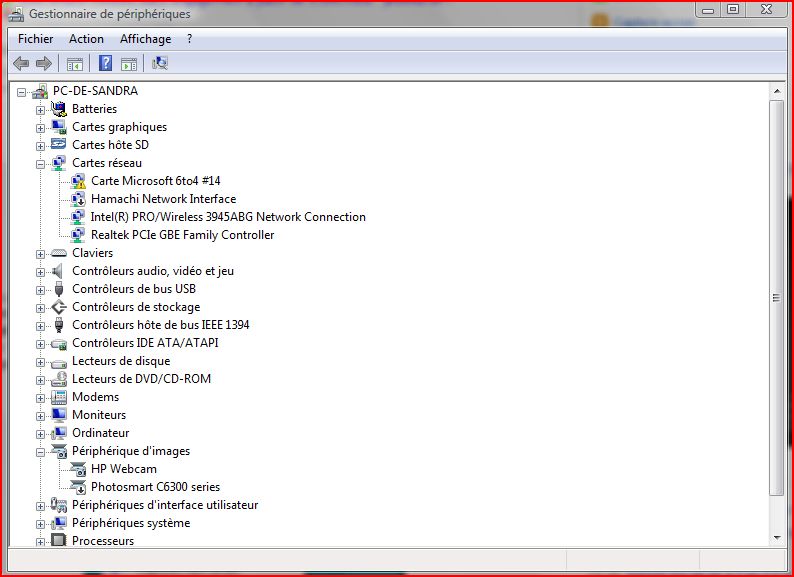Click the show/hide console tree toolbar icon
The image size is (794, 577).
74,64
